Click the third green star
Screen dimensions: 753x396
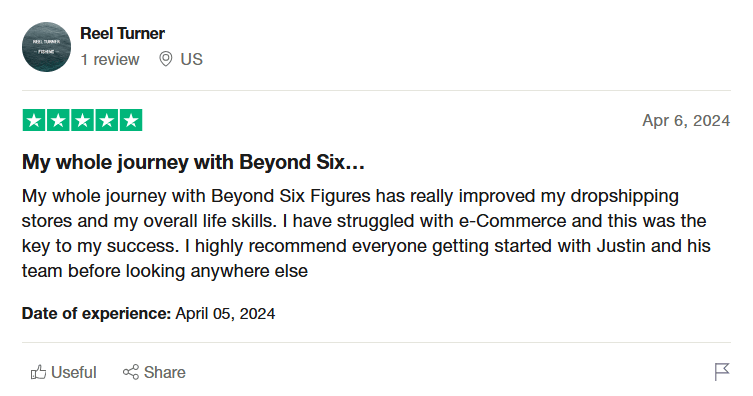coord(83,120)
